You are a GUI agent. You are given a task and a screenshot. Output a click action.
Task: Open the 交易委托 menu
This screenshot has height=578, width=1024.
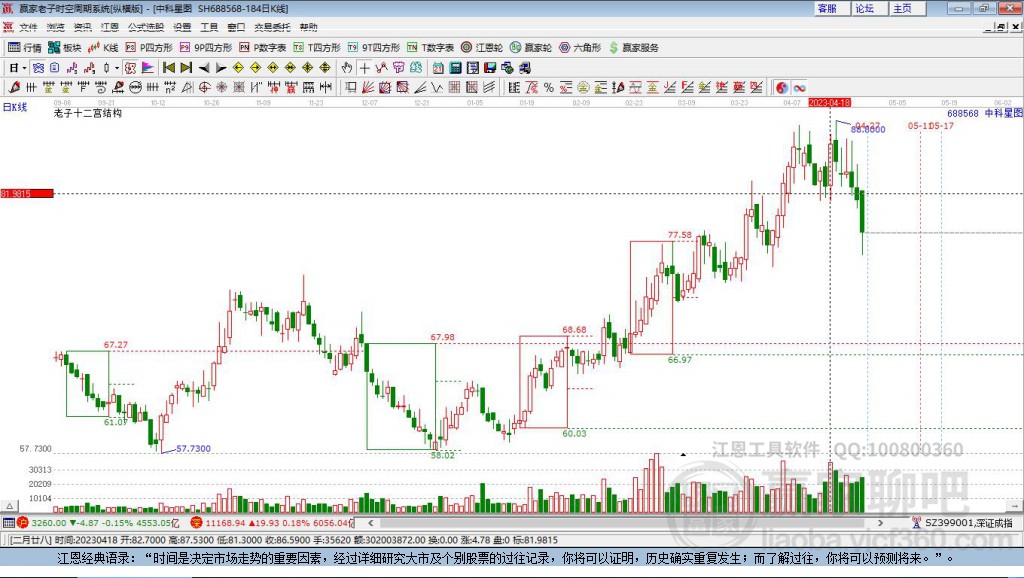[x=272, y=27]
